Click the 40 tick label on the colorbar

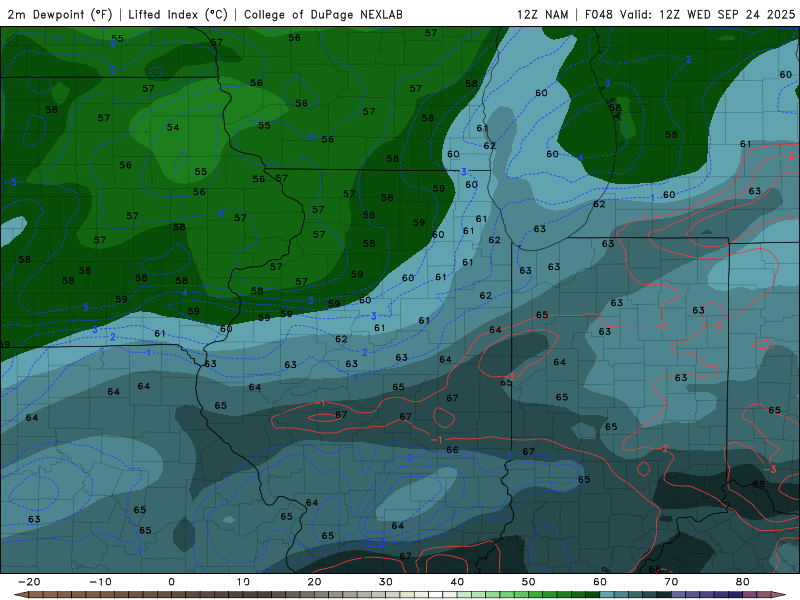click(457, 582)
